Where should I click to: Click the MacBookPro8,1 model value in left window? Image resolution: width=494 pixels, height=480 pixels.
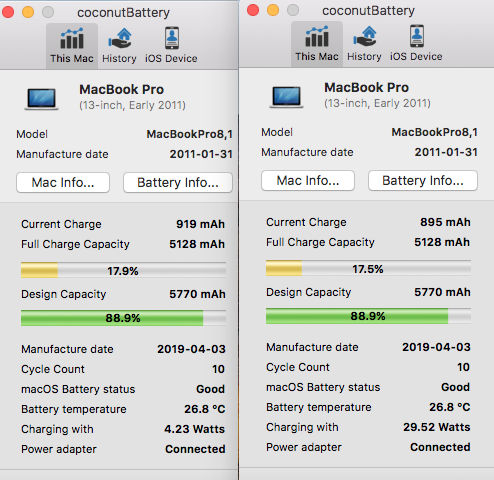[189, 134]
